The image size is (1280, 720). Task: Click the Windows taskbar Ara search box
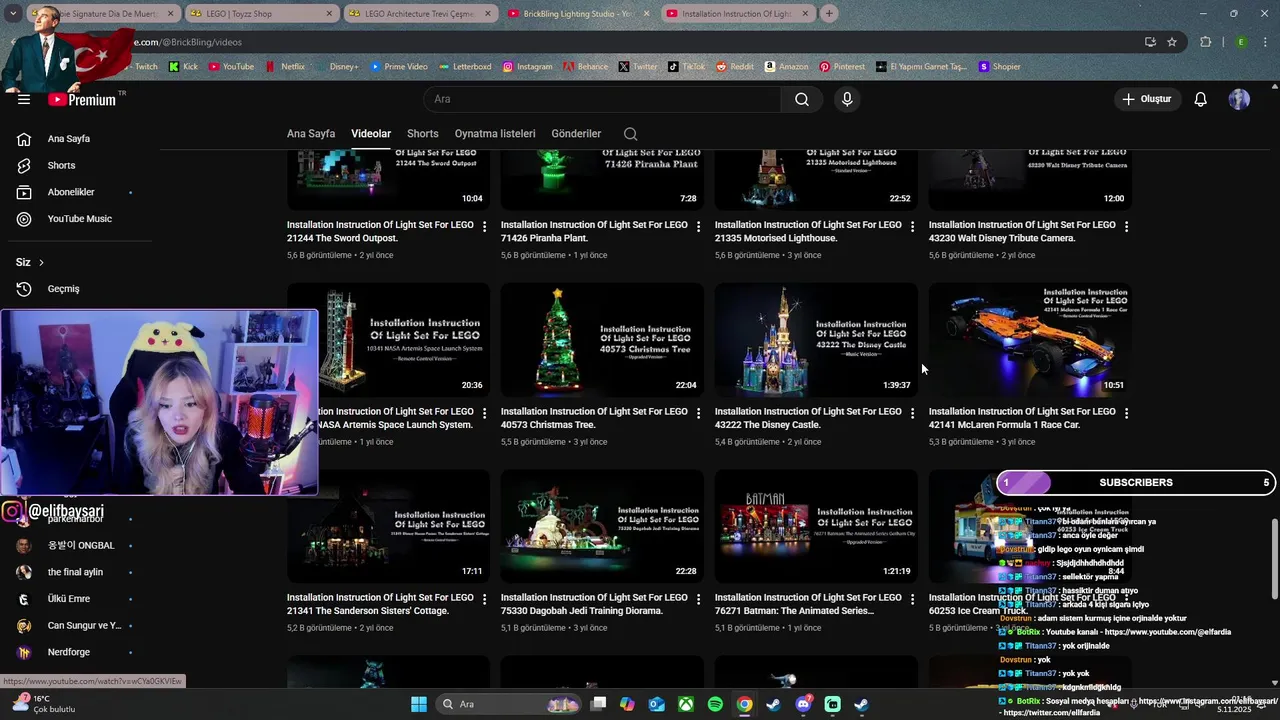510,704
